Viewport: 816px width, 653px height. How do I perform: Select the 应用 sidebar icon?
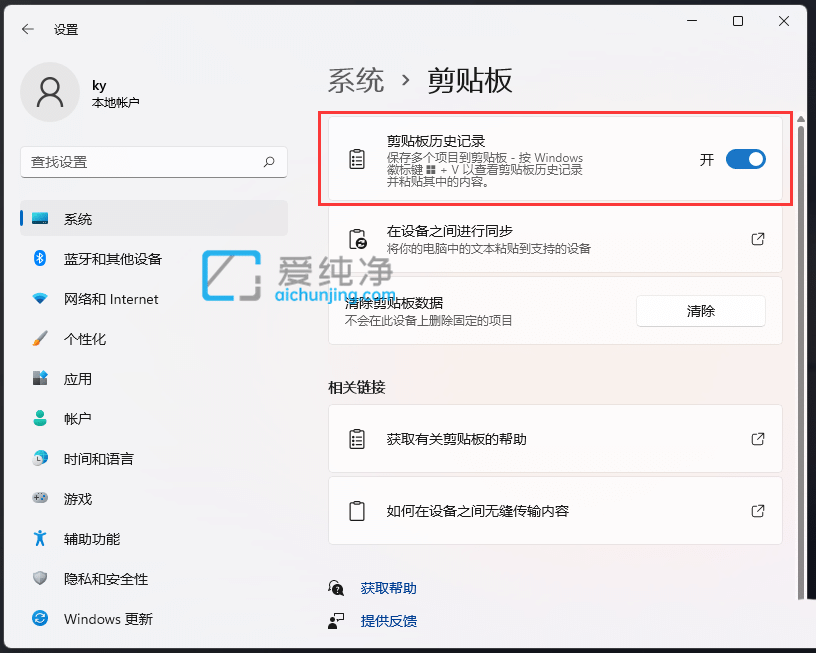39,378
